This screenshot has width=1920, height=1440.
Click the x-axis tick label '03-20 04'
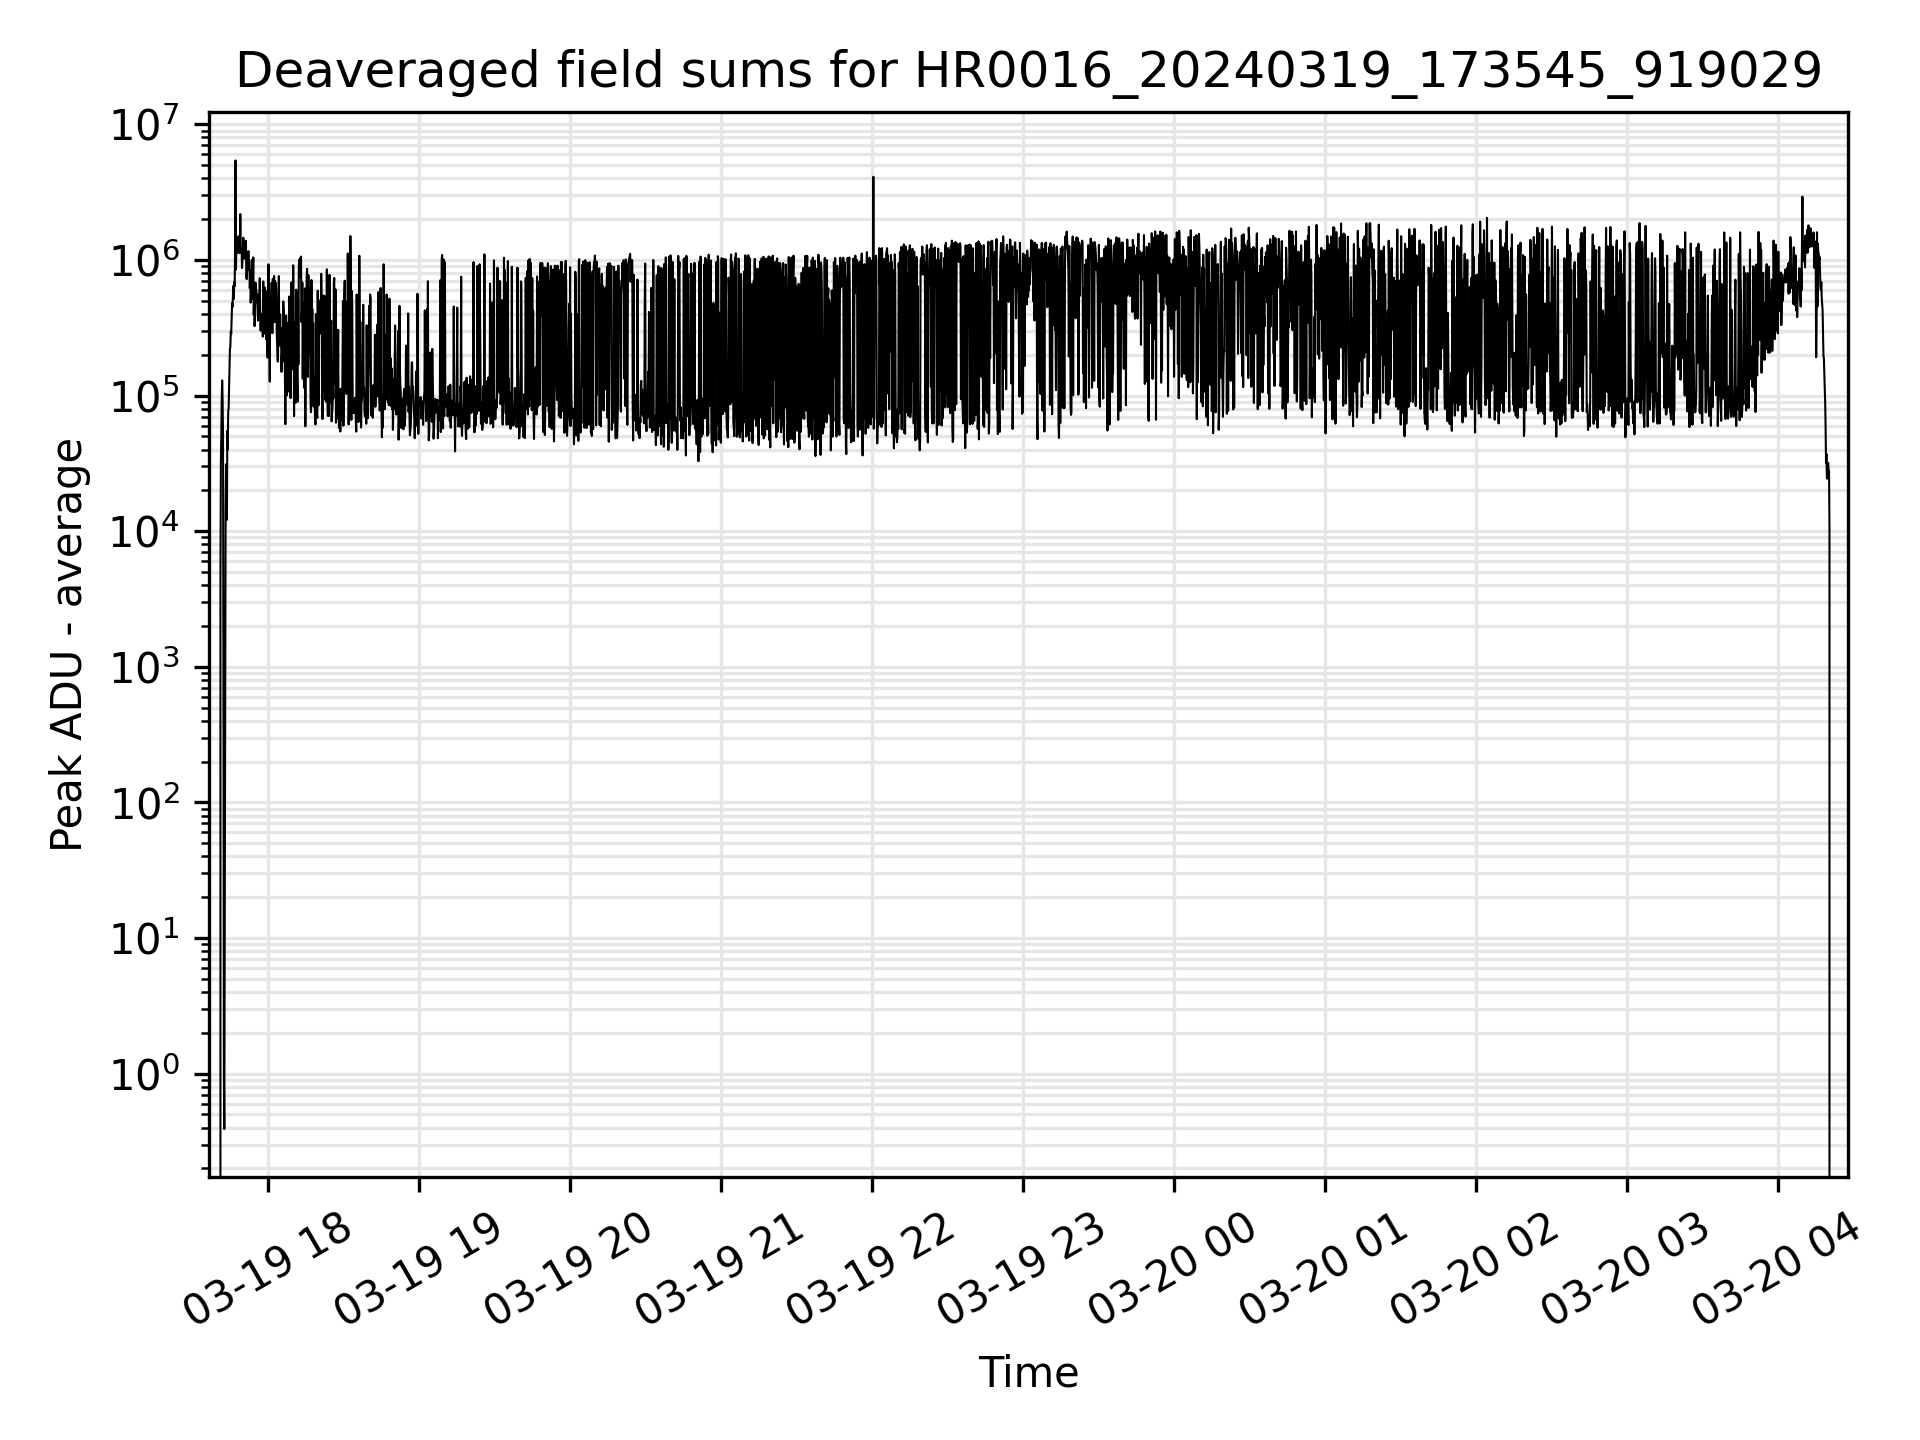click(x=1777, y=1270)
